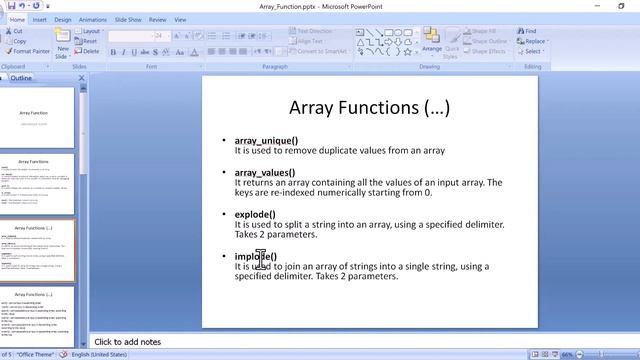
Task: Toggle italic formatting
Action: pyautogui.click(x=124, y=52)
